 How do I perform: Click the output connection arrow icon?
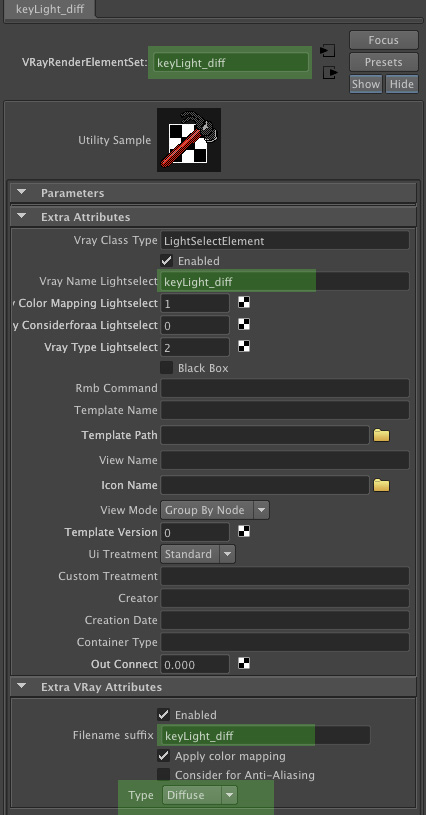coord(330,72)
